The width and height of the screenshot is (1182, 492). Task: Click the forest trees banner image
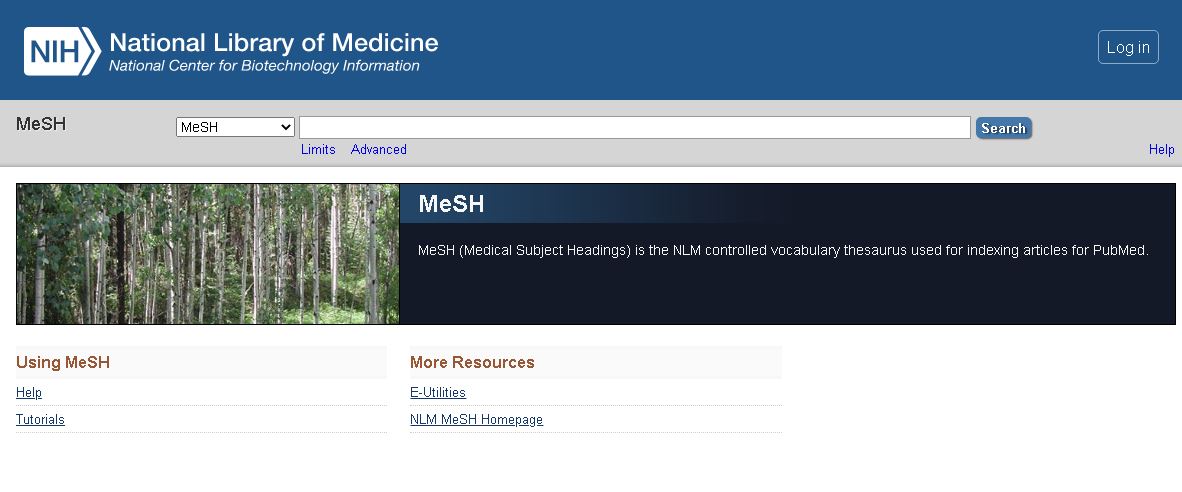[208, 254]
